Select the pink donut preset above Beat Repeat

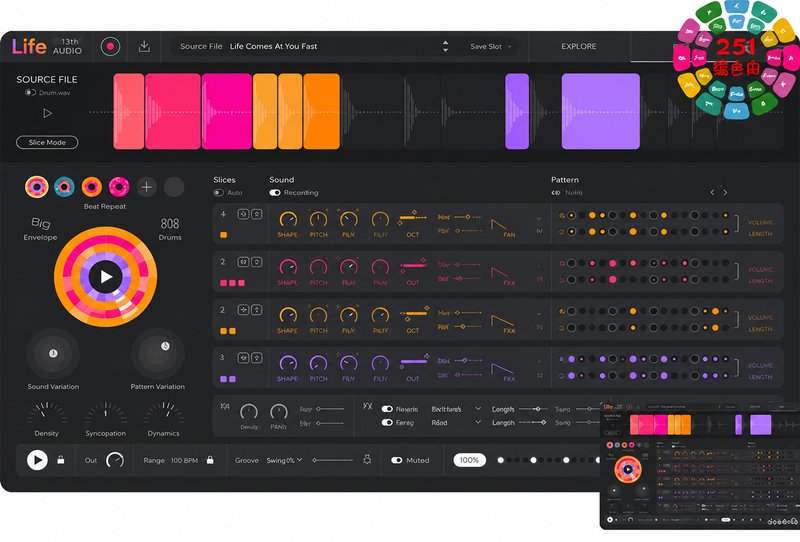119,187
